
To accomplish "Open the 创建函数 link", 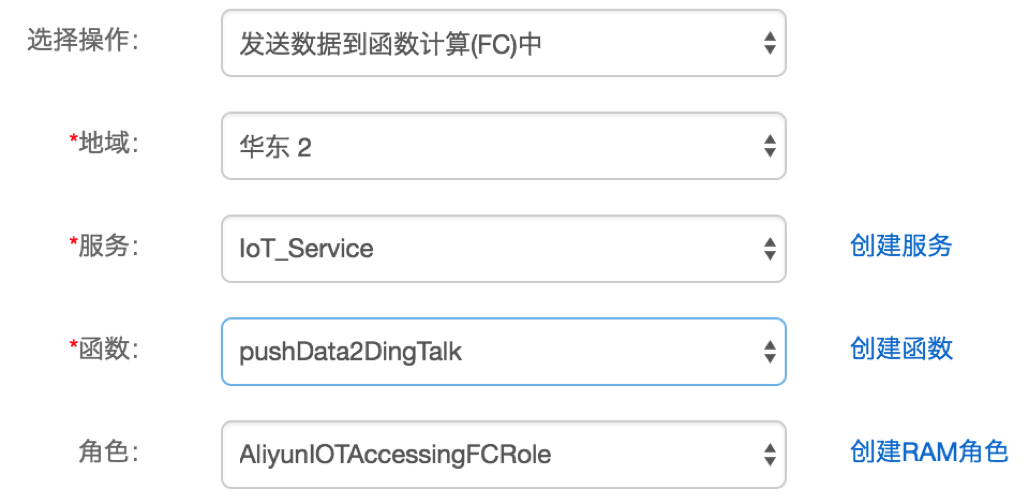I will (901, 348).
